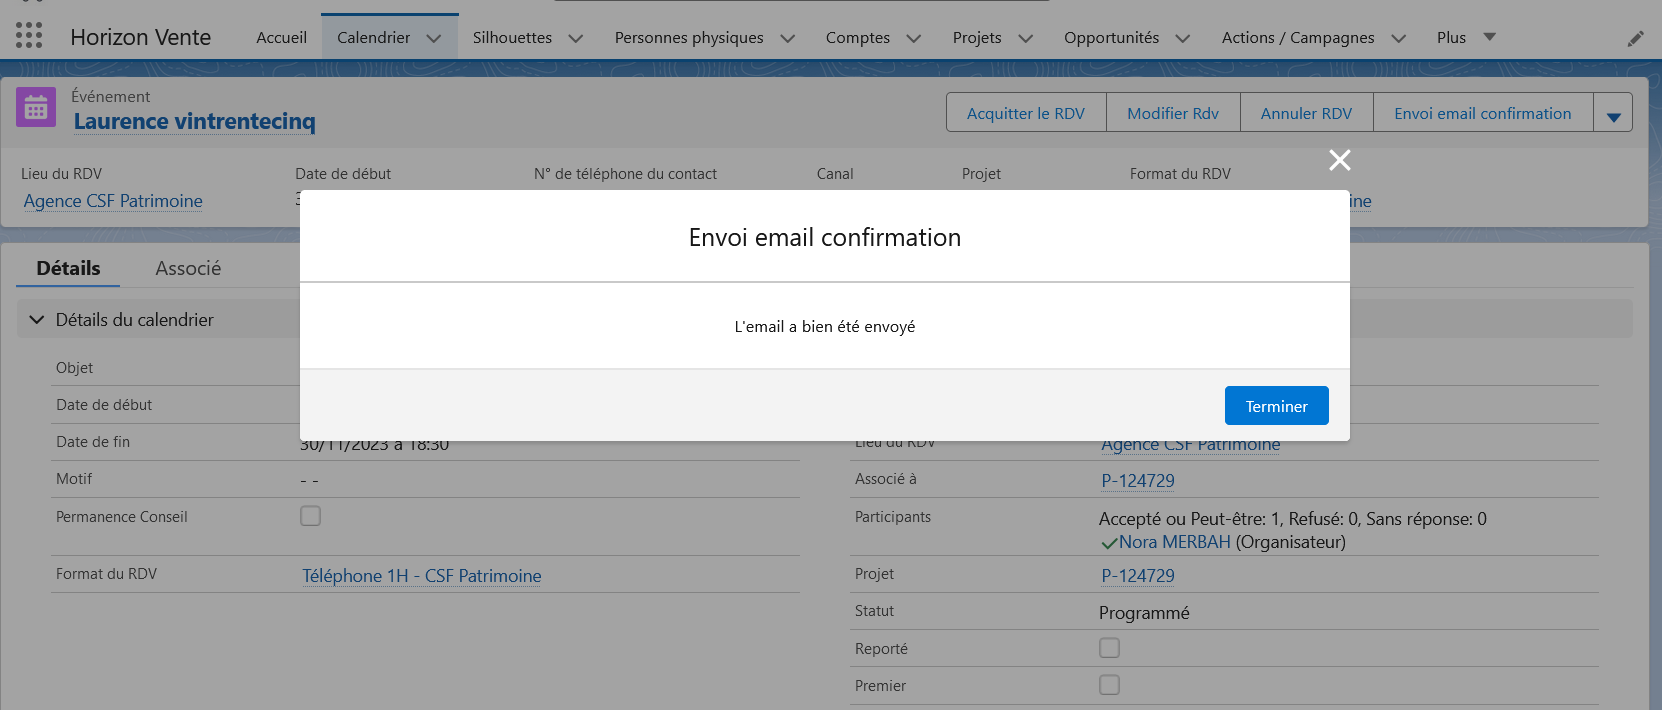This screenshot has height=710, width=1662.
Task: Click the Terminer button
Action: [1276, 406]
